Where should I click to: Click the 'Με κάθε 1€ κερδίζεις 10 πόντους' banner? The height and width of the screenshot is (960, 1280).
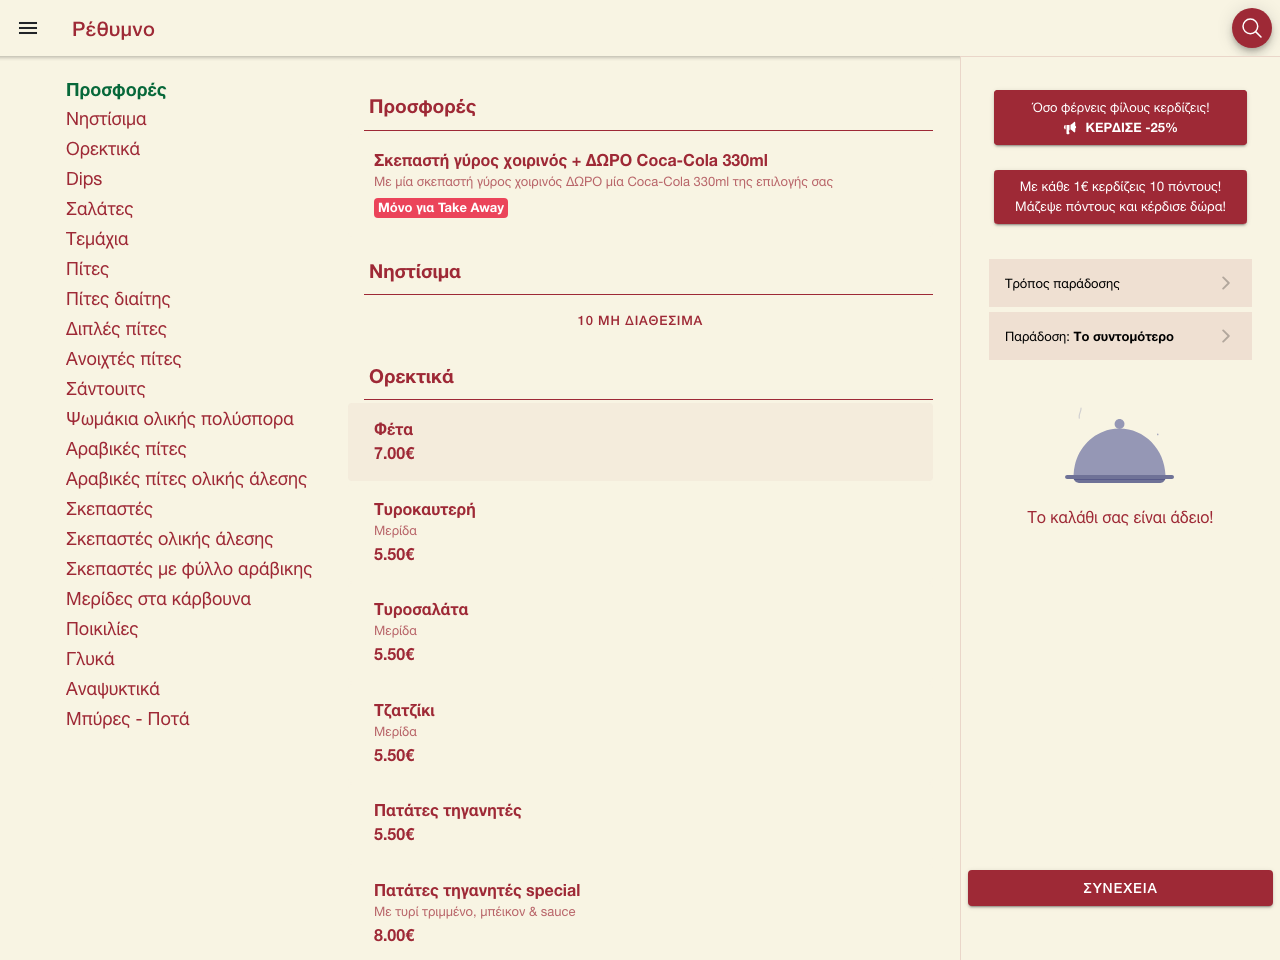coord(1120,196)
